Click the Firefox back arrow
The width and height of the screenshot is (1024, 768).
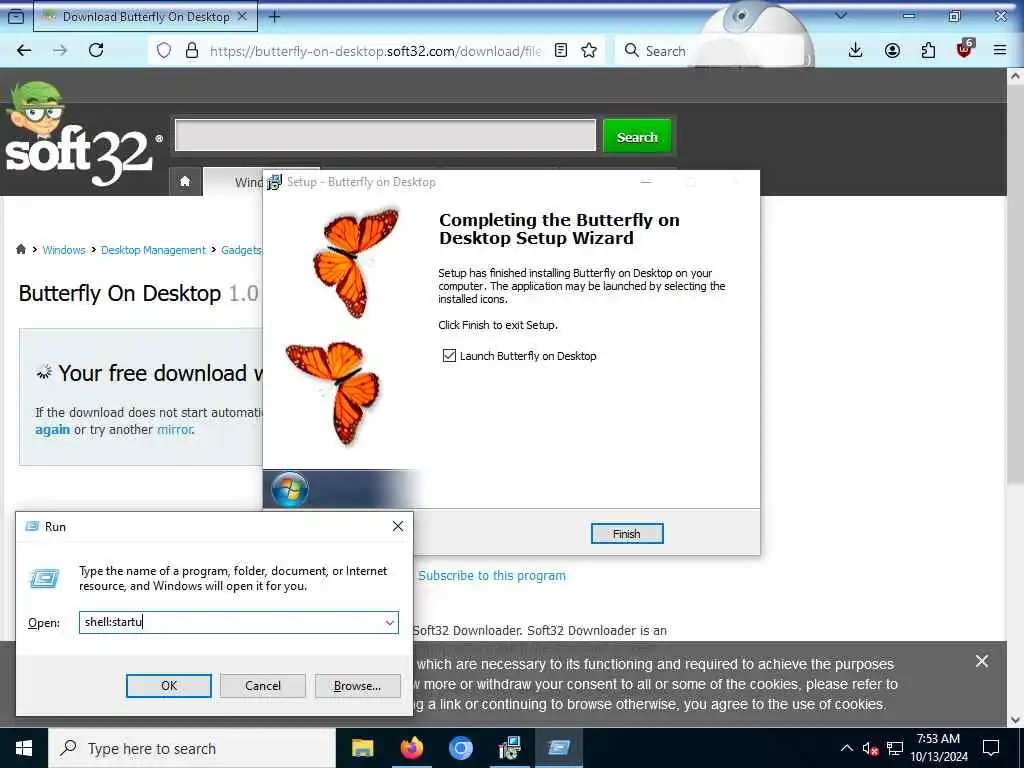click(24, 50)
